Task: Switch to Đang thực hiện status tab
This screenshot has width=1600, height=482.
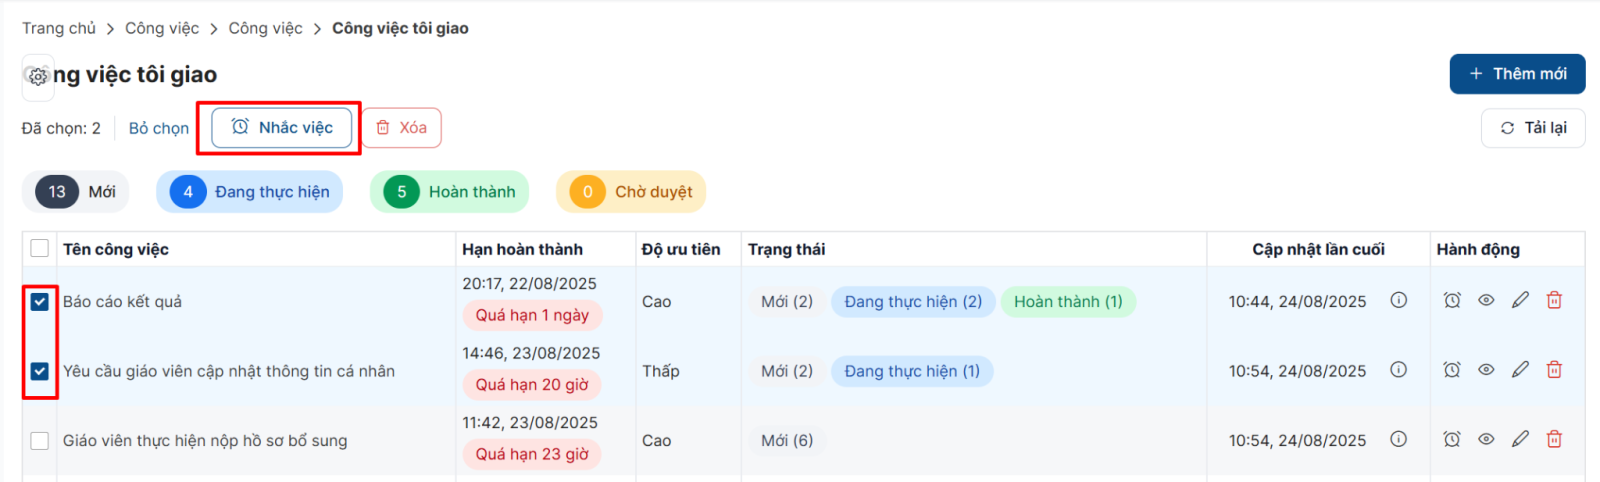Action: [249, 192]
